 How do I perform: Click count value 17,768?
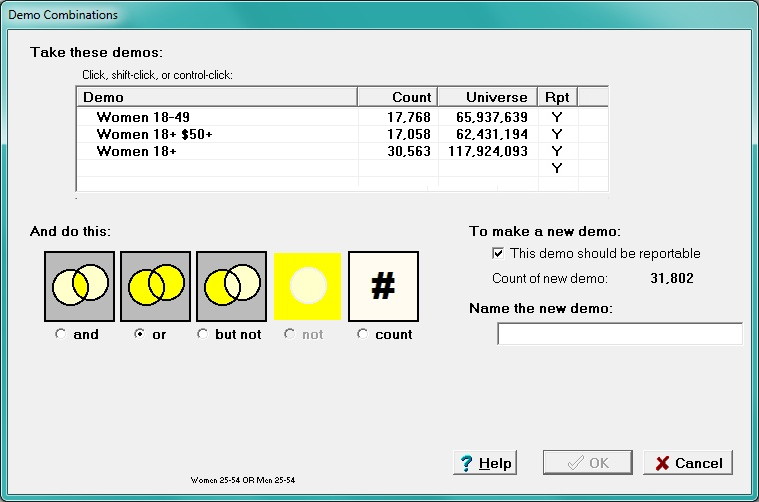(x=409, y=117)
